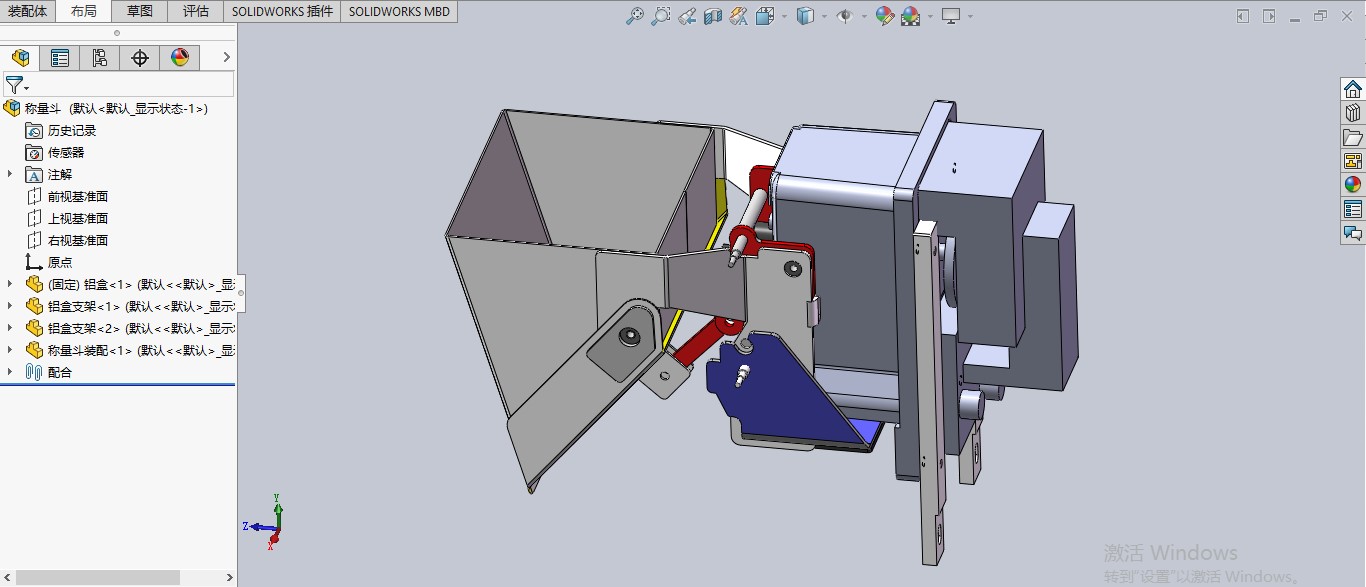The height and width of the screenshot is (587, 1366).
Task: Open Custom Properties in task pane
Action: [1353, 209]
